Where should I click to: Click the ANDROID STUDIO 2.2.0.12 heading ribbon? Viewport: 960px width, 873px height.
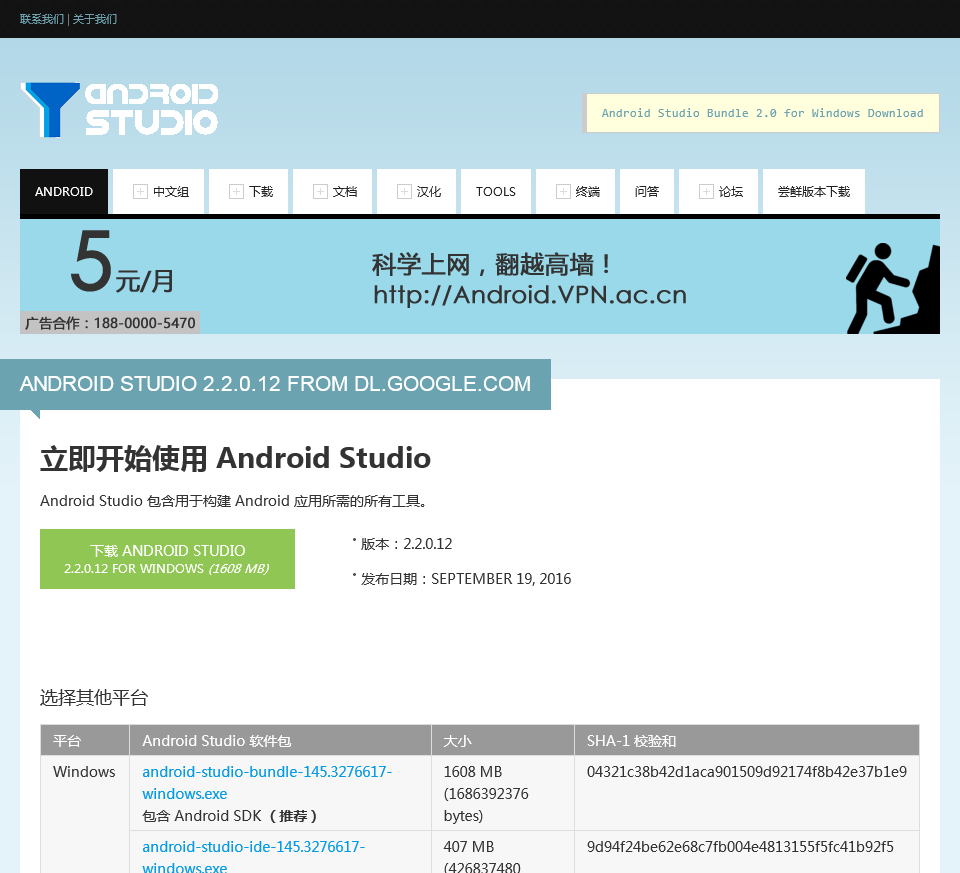pos(276,384)
